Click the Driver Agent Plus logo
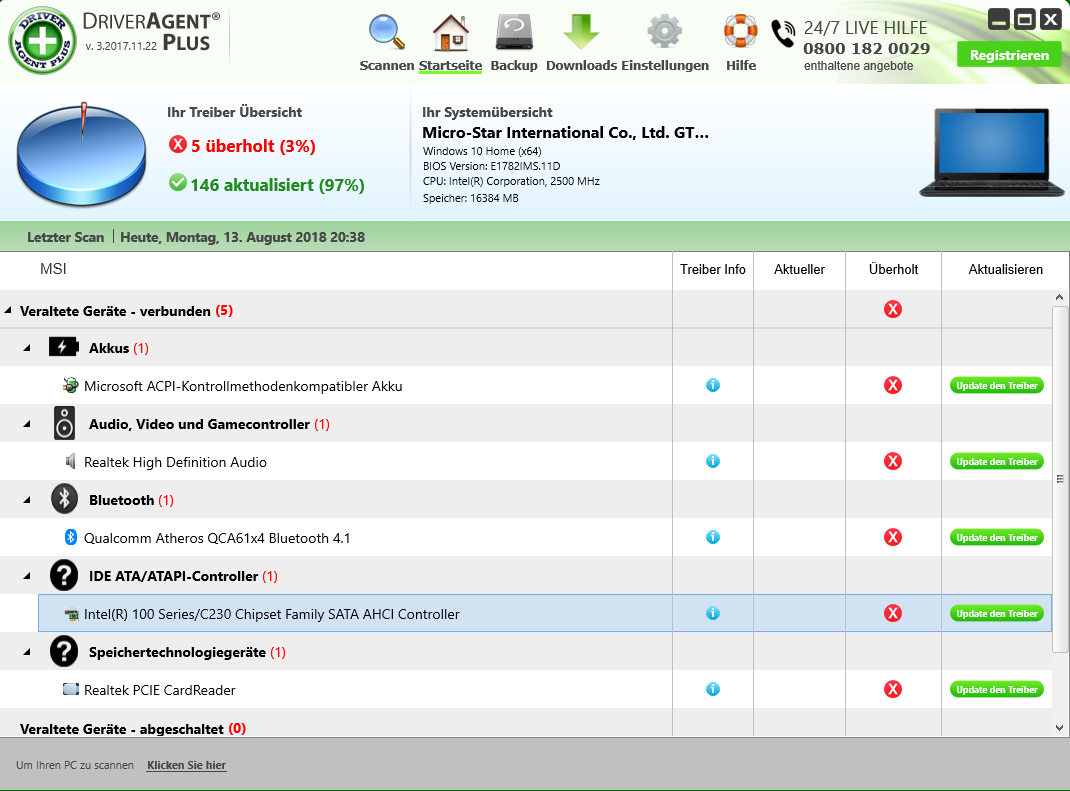This screenshot has width=1070, height=791. tap(42, 40)
